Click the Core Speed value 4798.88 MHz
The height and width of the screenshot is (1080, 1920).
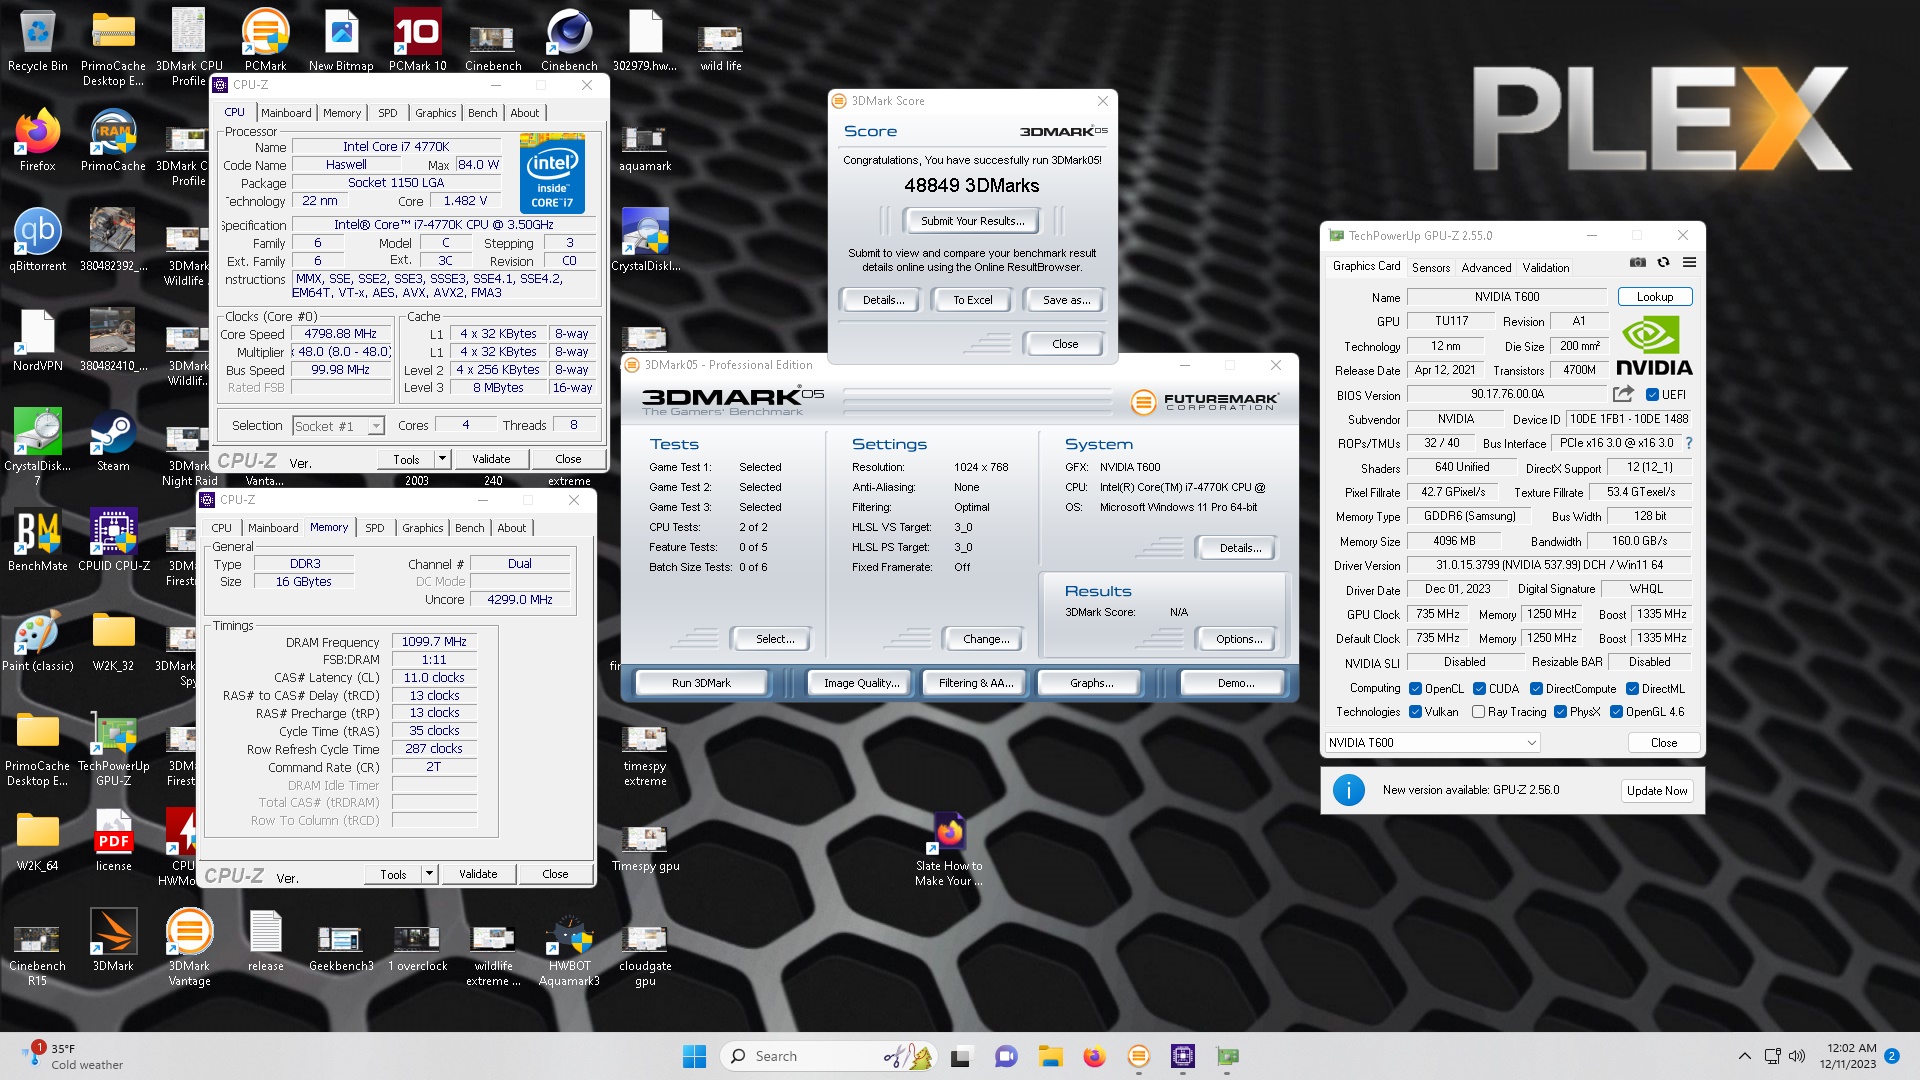click(x=340, y=334)
